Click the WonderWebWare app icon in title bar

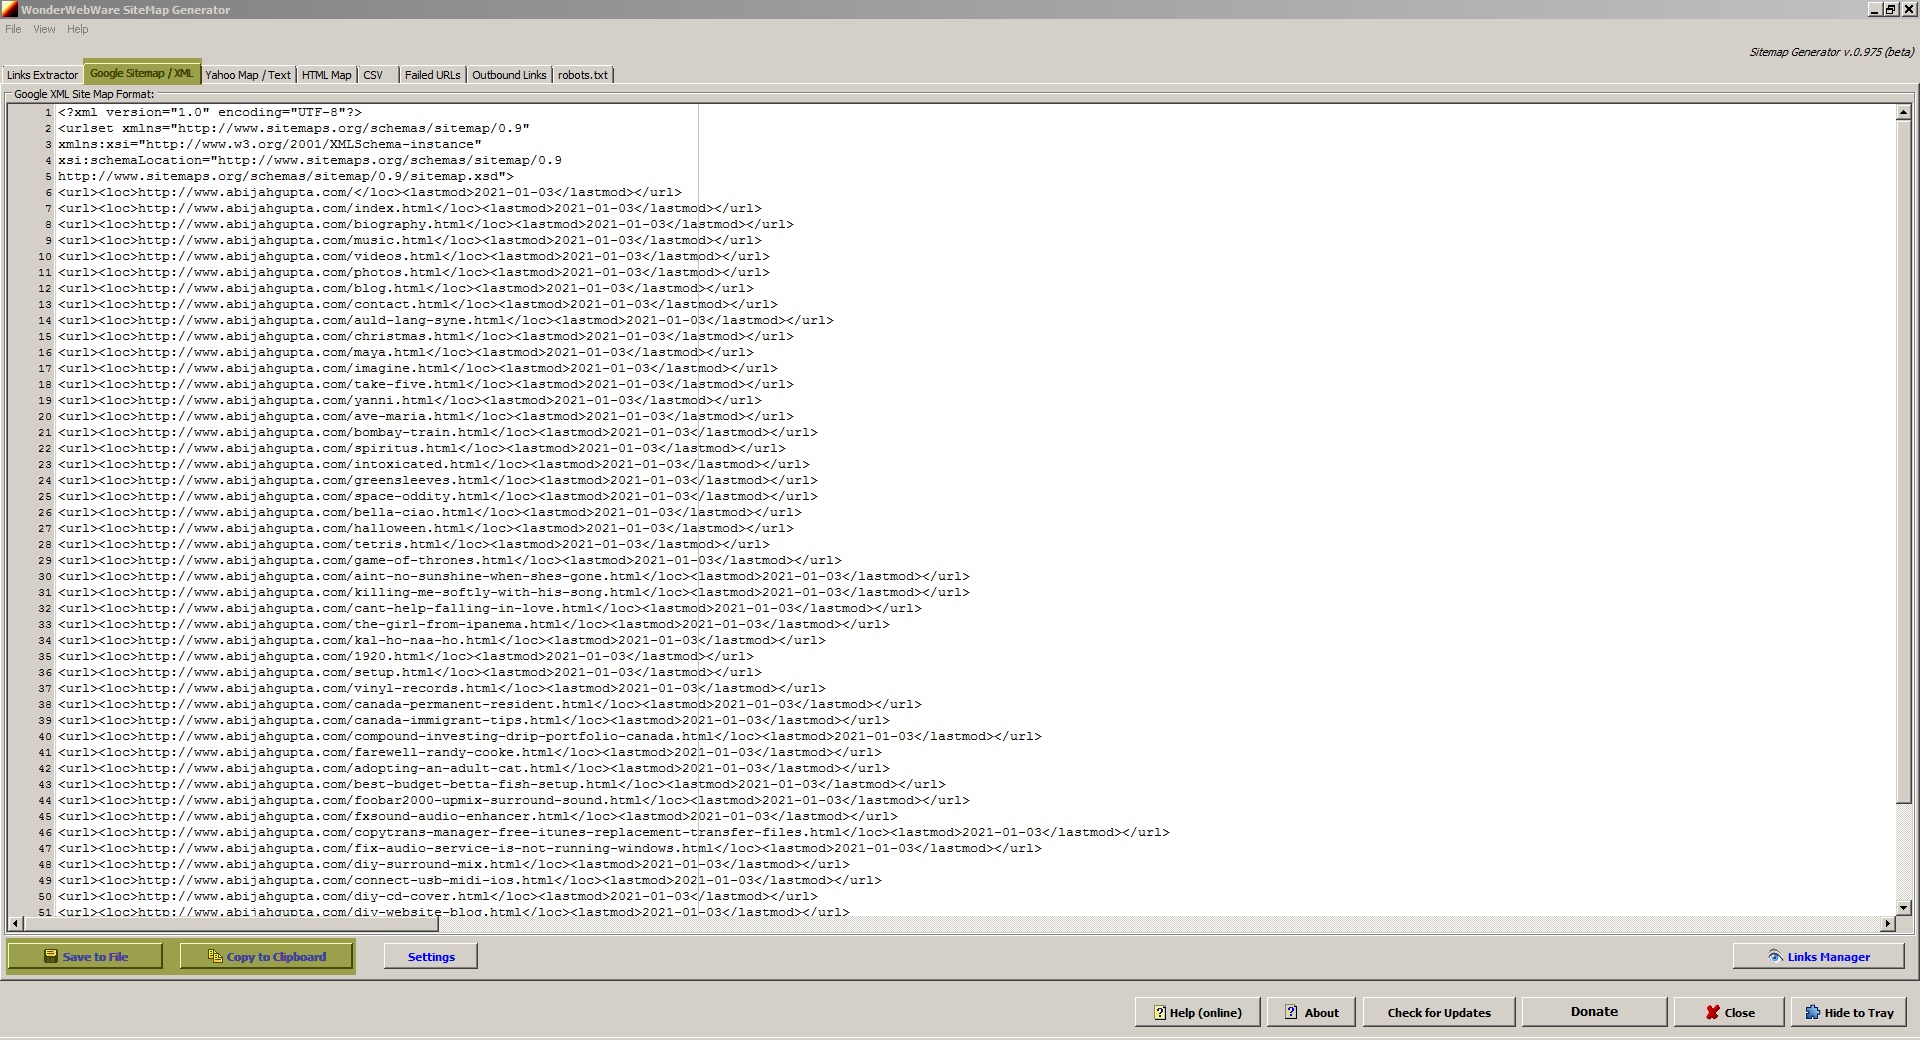click(x=9, y=9)
